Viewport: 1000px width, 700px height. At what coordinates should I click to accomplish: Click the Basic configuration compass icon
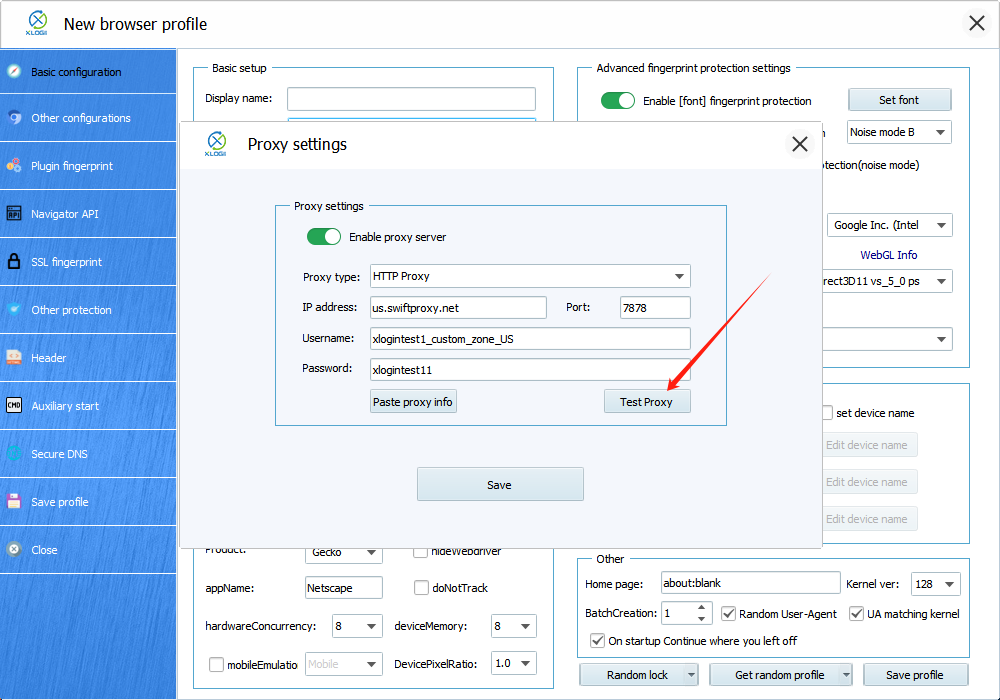pos(14,71)
